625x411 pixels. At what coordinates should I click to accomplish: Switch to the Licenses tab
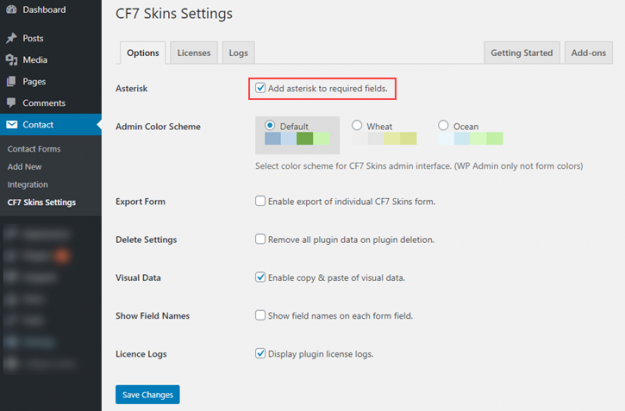coord(194,53)
